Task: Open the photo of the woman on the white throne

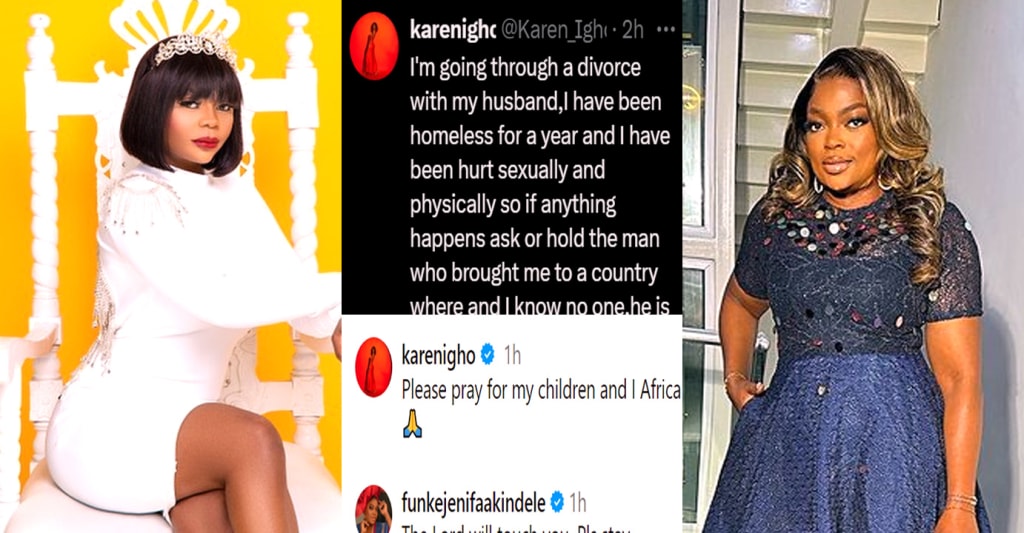Action: (x=170, y=266)
